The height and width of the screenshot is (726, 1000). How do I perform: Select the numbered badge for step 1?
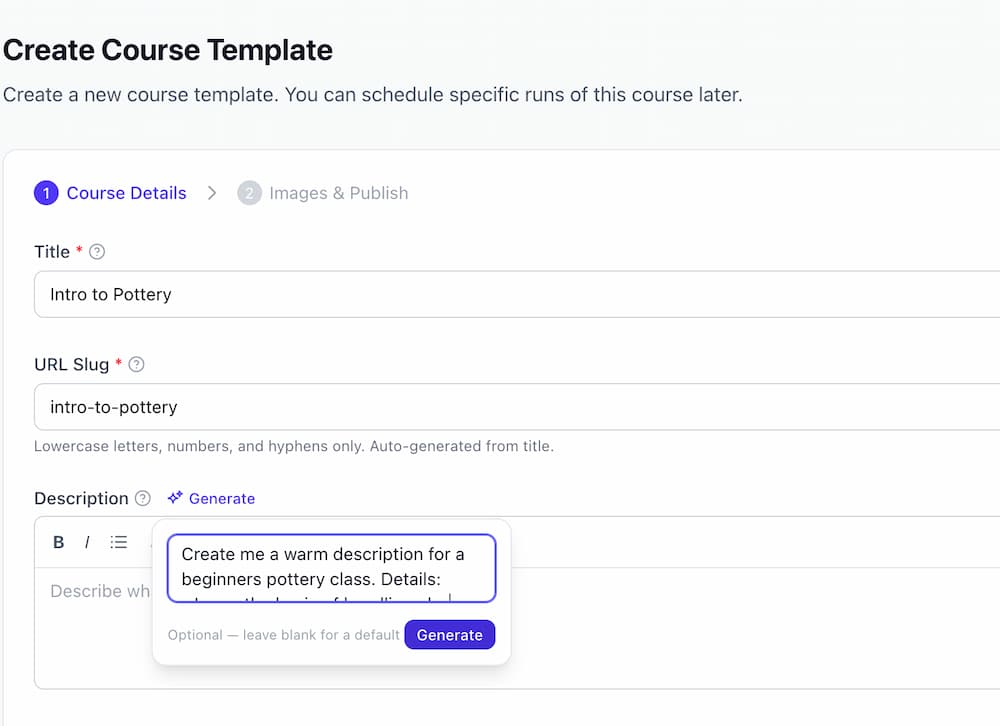point(46,192)
